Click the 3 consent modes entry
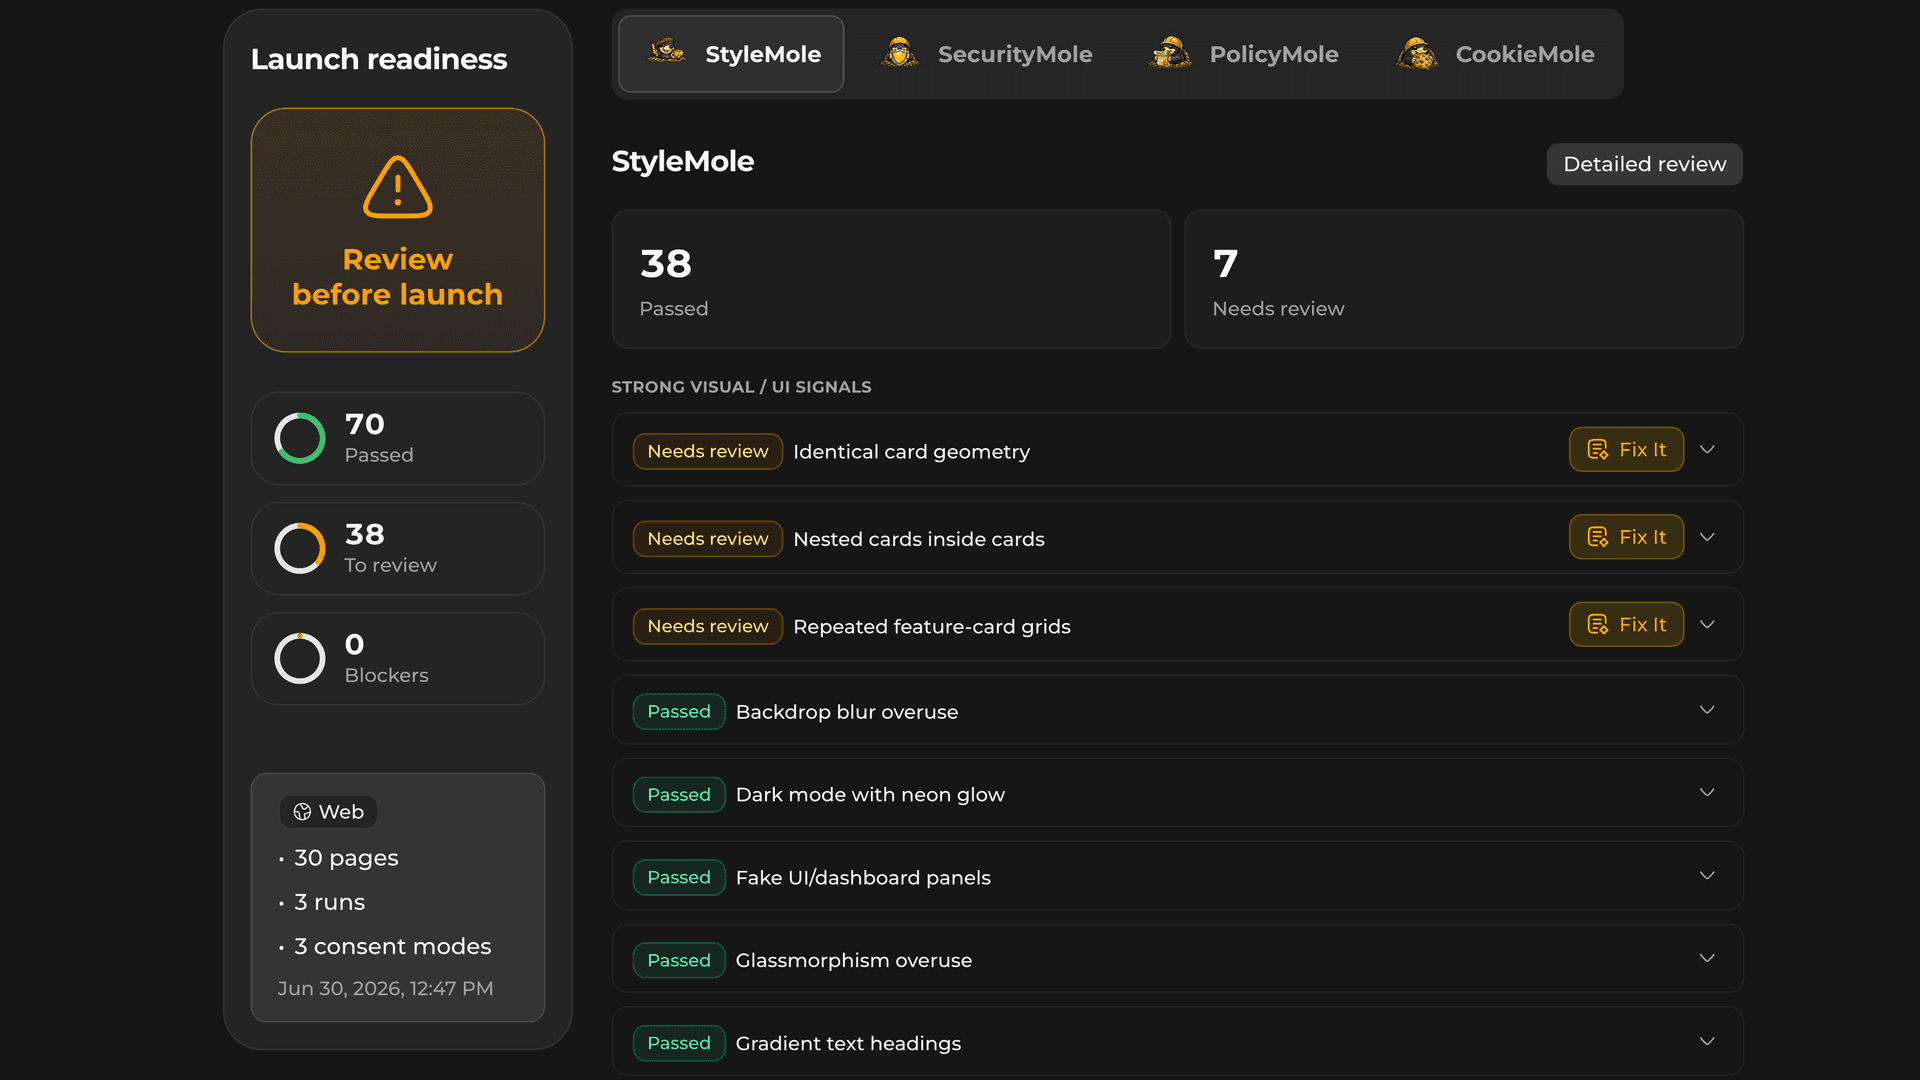This screenshot has width=1920, height=1080. [393, 946]
